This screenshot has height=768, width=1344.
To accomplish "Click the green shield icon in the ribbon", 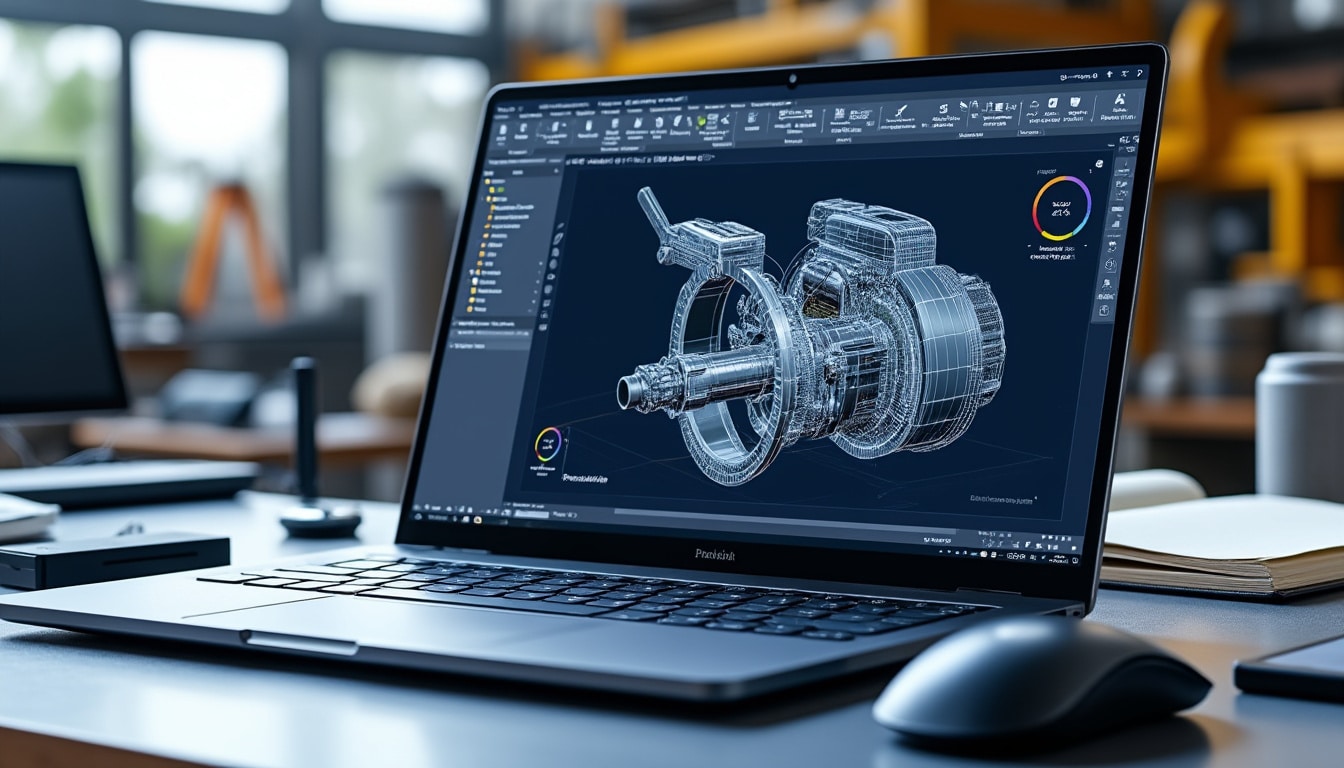I will tap(701, 121).
